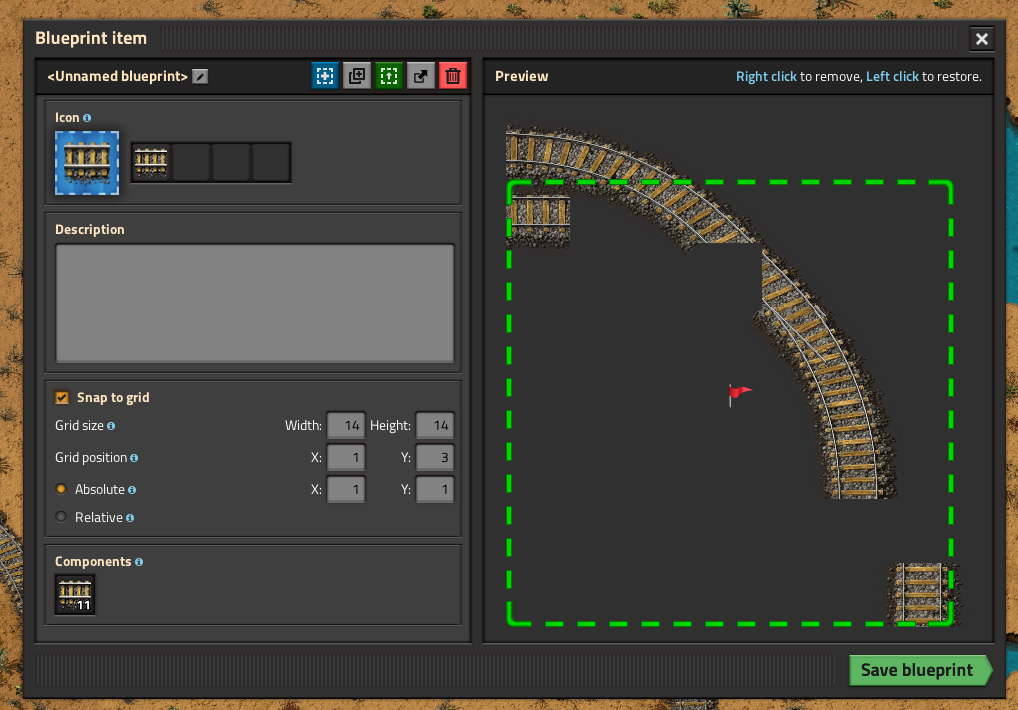Click the <Unnamed blueprint> title text
This screenshot has height=710, width=1018.
click(118, 77)
